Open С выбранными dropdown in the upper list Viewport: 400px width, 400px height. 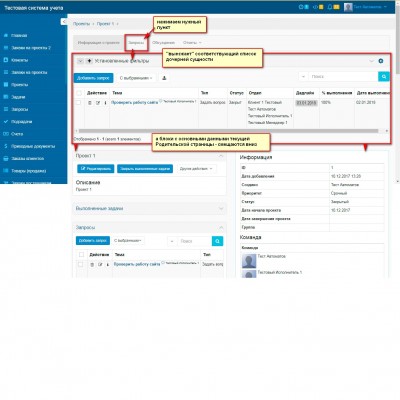(136, 78)
